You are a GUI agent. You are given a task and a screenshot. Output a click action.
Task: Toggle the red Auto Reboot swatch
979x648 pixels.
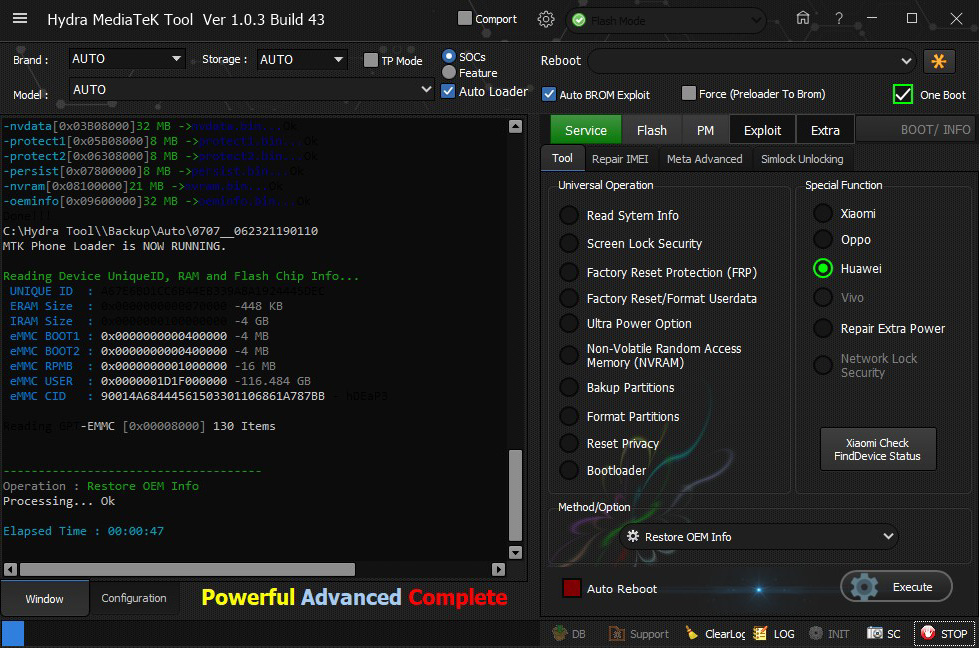571,588
